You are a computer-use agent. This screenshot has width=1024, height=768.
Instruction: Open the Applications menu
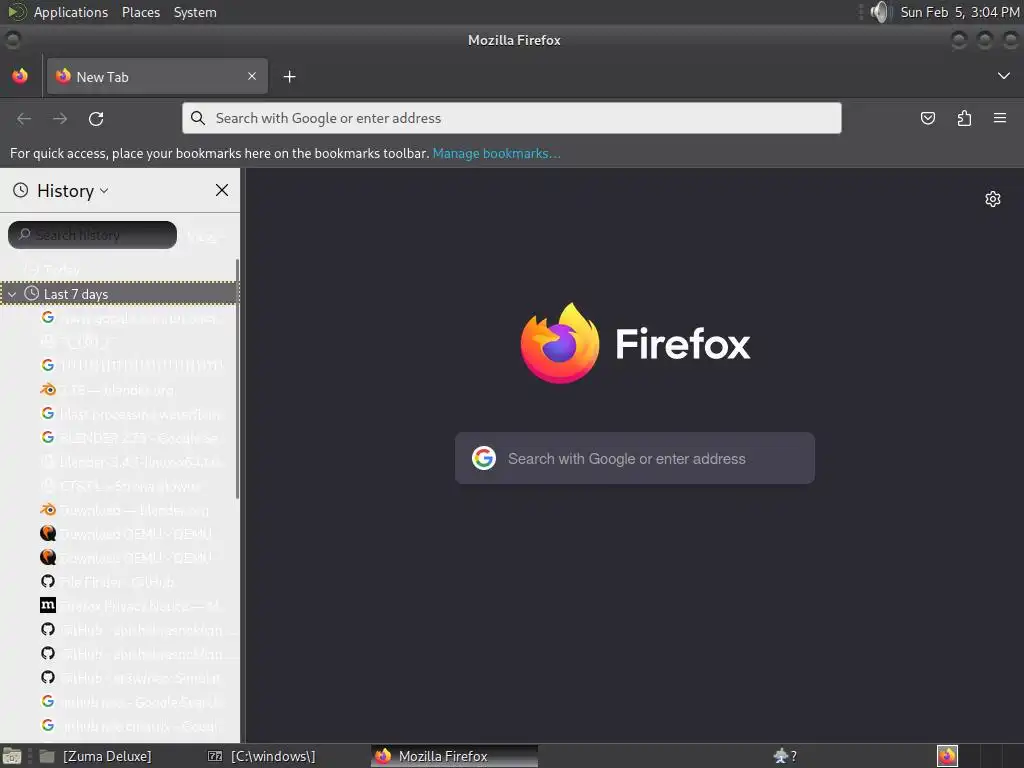point(71,12)
